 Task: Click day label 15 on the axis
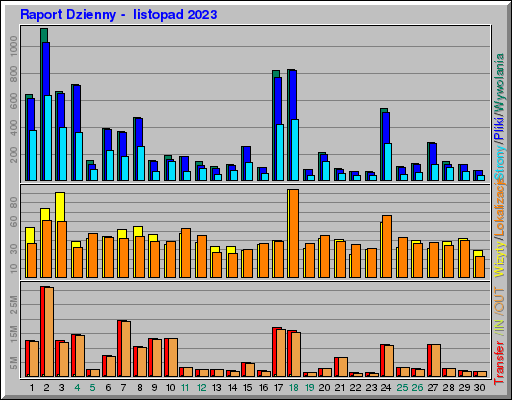coord(247,388)
